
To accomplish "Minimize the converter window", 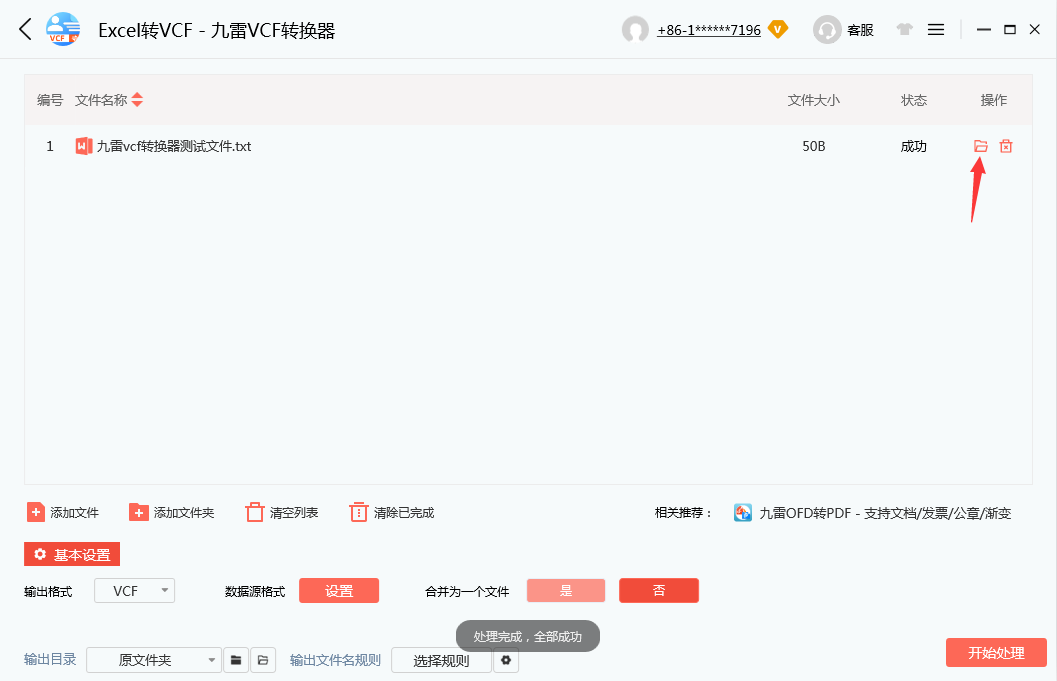I will [x=984, y=30].
